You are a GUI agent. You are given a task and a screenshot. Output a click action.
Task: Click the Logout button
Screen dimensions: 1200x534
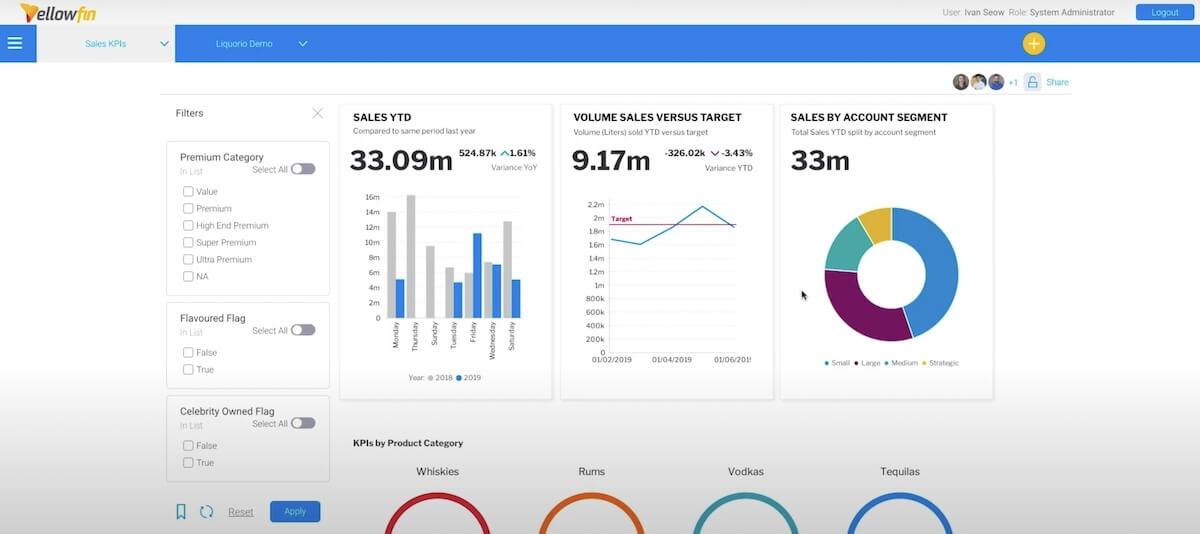pos(1164,12)
